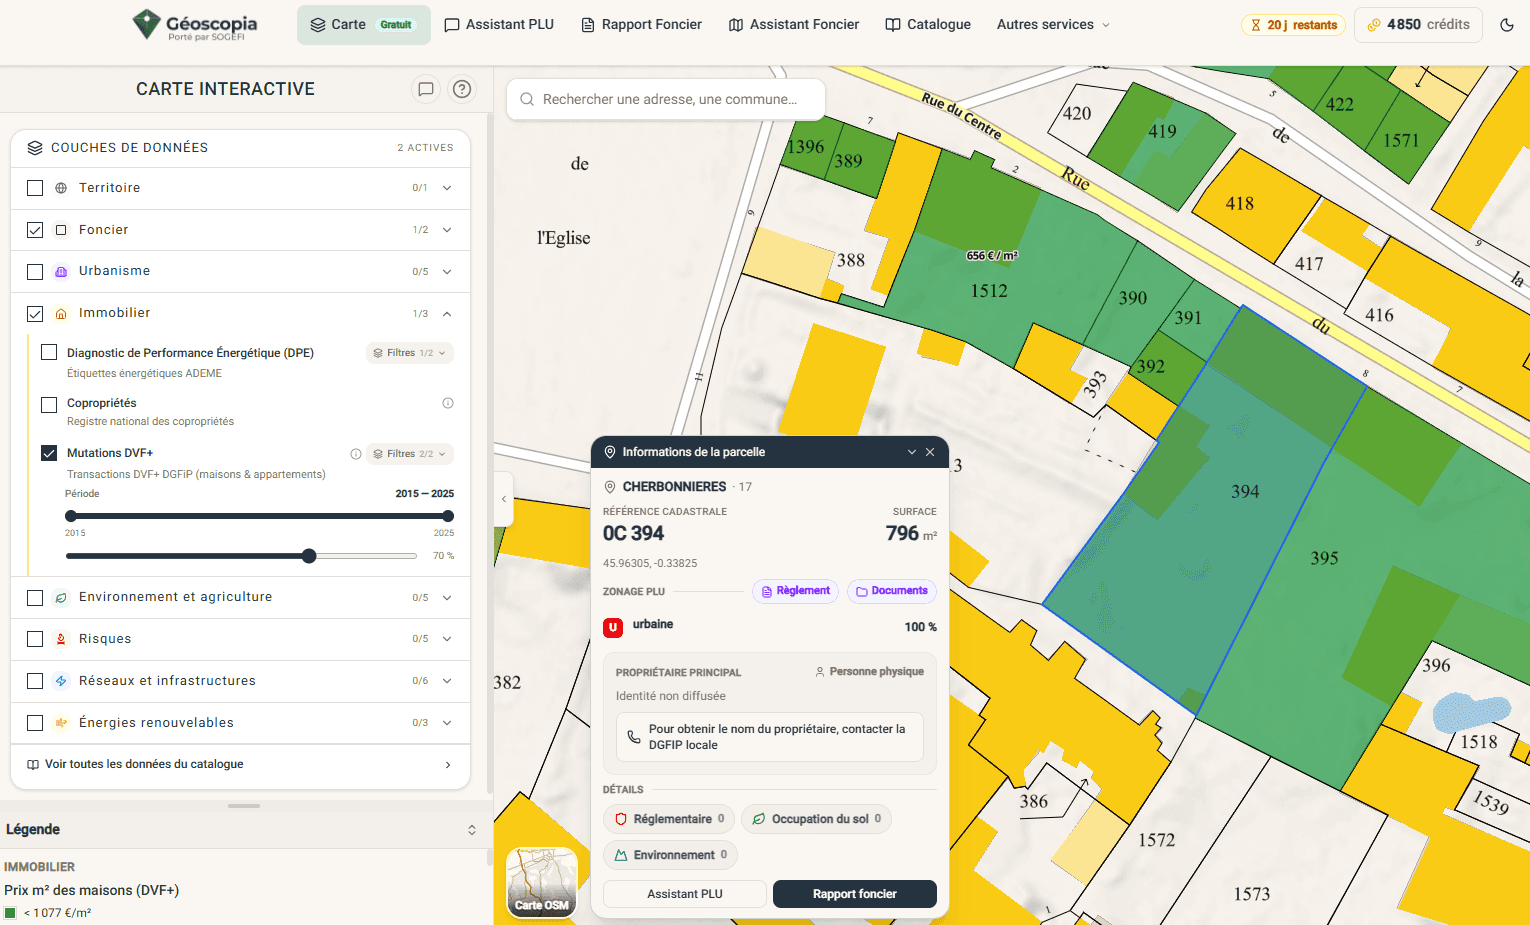1530x925 pixels.
Task: Click the period slider's 2025 end handle
Action: click(448, 516)
